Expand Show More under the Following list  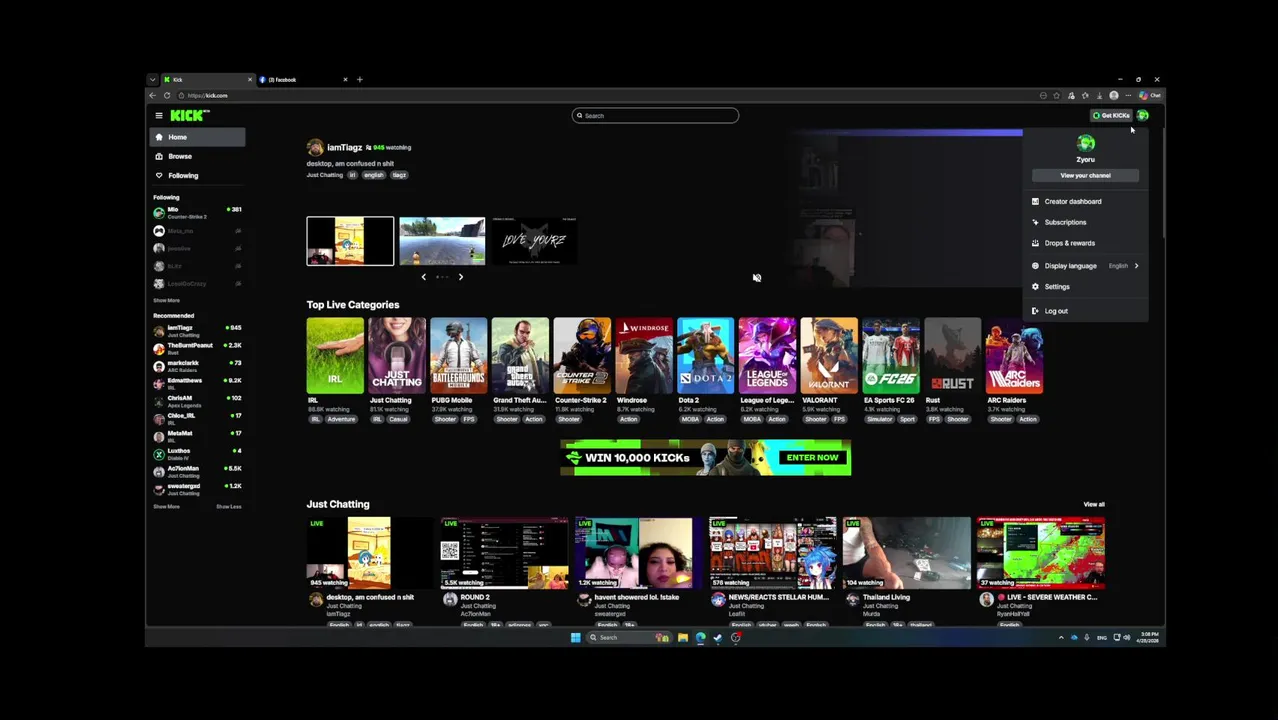[x=166, y=300]
